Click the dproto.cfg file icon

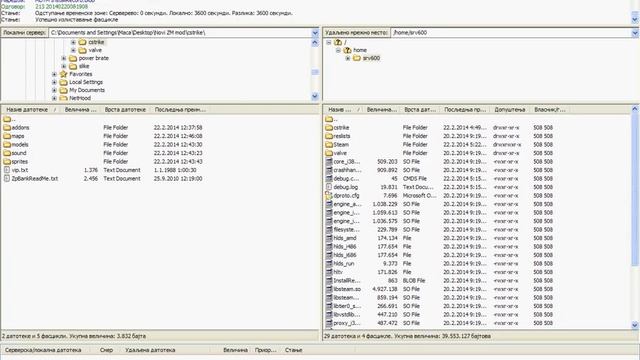click(329, 196)
